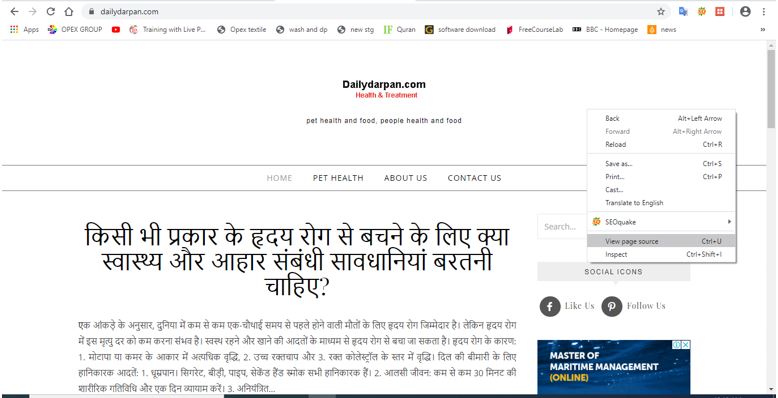The width and height of the screenshot is (778, 398).
Task: Click the Pinterest Follow Us icon
Action: point(612,306)
